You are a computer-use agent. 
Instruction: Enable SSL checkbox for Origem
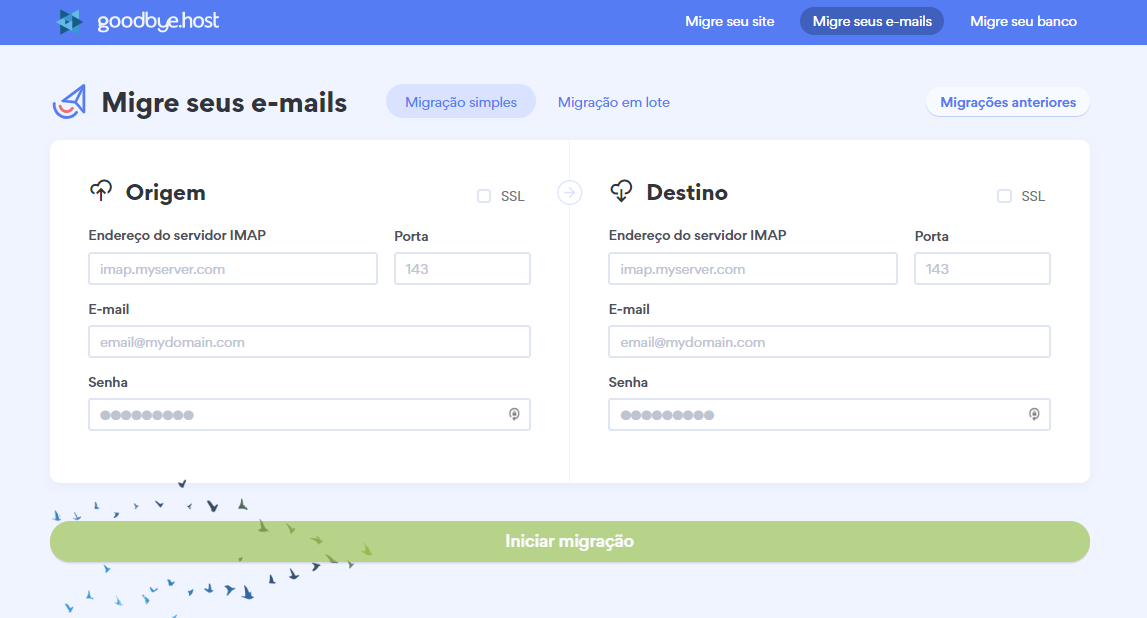tap(484, 196)
